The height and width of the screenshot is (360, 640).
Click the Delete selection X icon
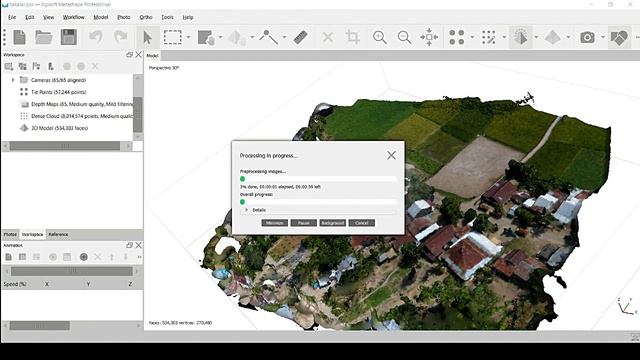pos(328,37)
